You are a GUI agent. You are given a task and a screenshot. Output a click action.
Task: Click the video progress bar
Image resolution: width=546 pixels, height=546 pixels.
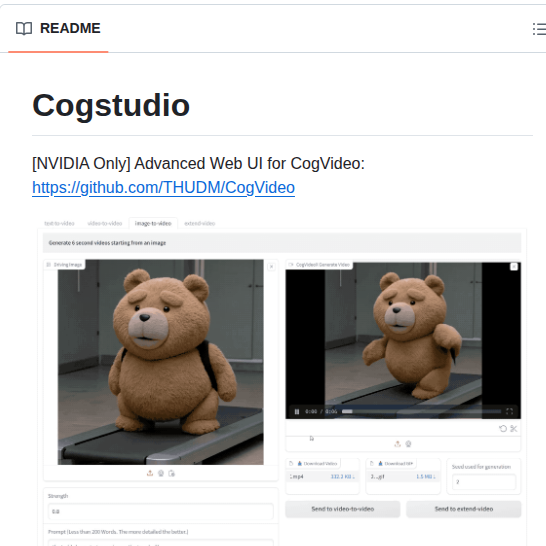pos(421,412)
